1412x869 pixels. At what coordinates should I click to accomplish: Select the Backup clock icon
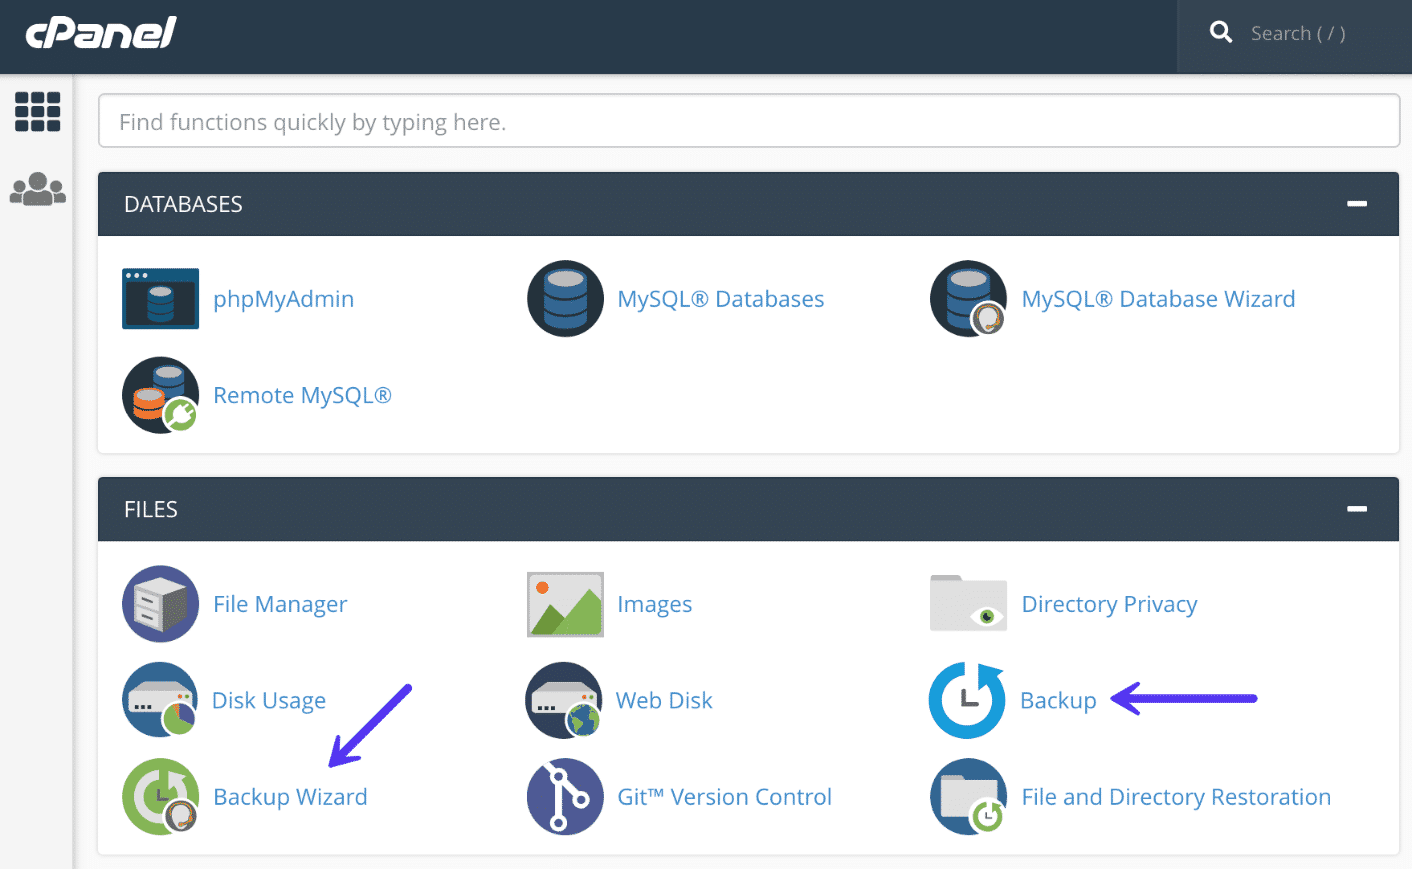coord(967,700)
